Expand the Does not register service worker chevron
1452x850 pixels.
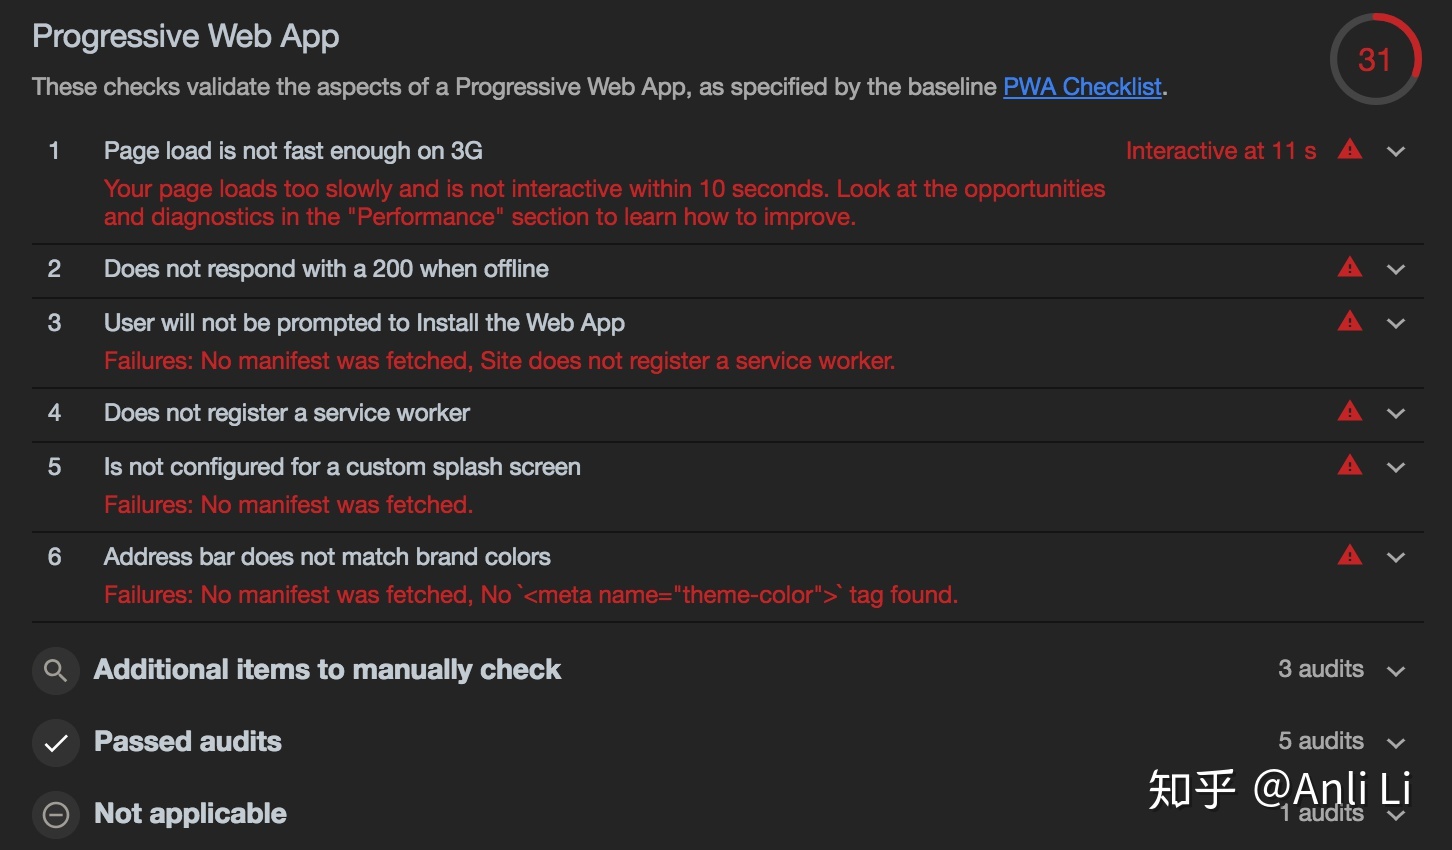[x=1397, y=414]
